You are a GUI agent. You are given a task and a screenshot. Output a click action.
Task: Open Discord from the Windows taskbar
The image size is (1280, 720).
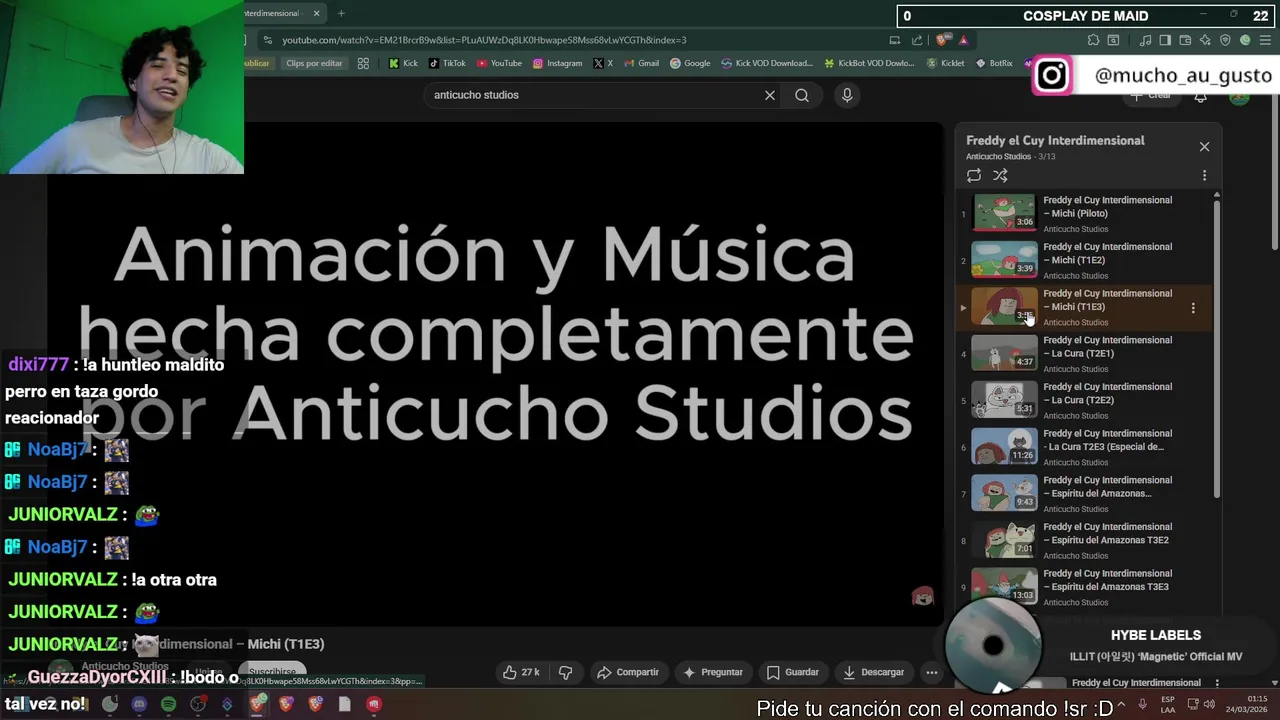pyautogui.click(x=139, y=704)
